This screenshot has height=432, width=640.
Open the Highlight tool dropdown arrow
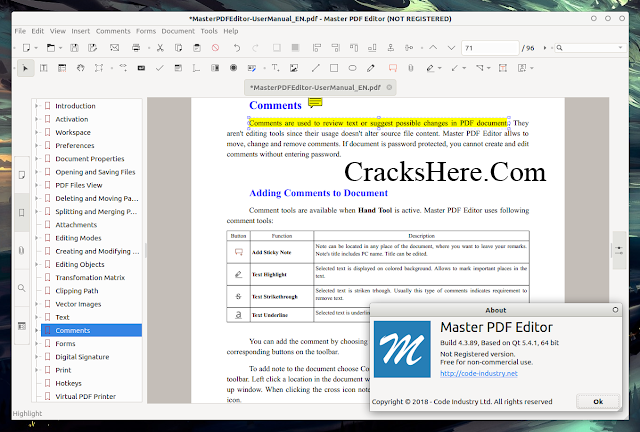[440, 68]
